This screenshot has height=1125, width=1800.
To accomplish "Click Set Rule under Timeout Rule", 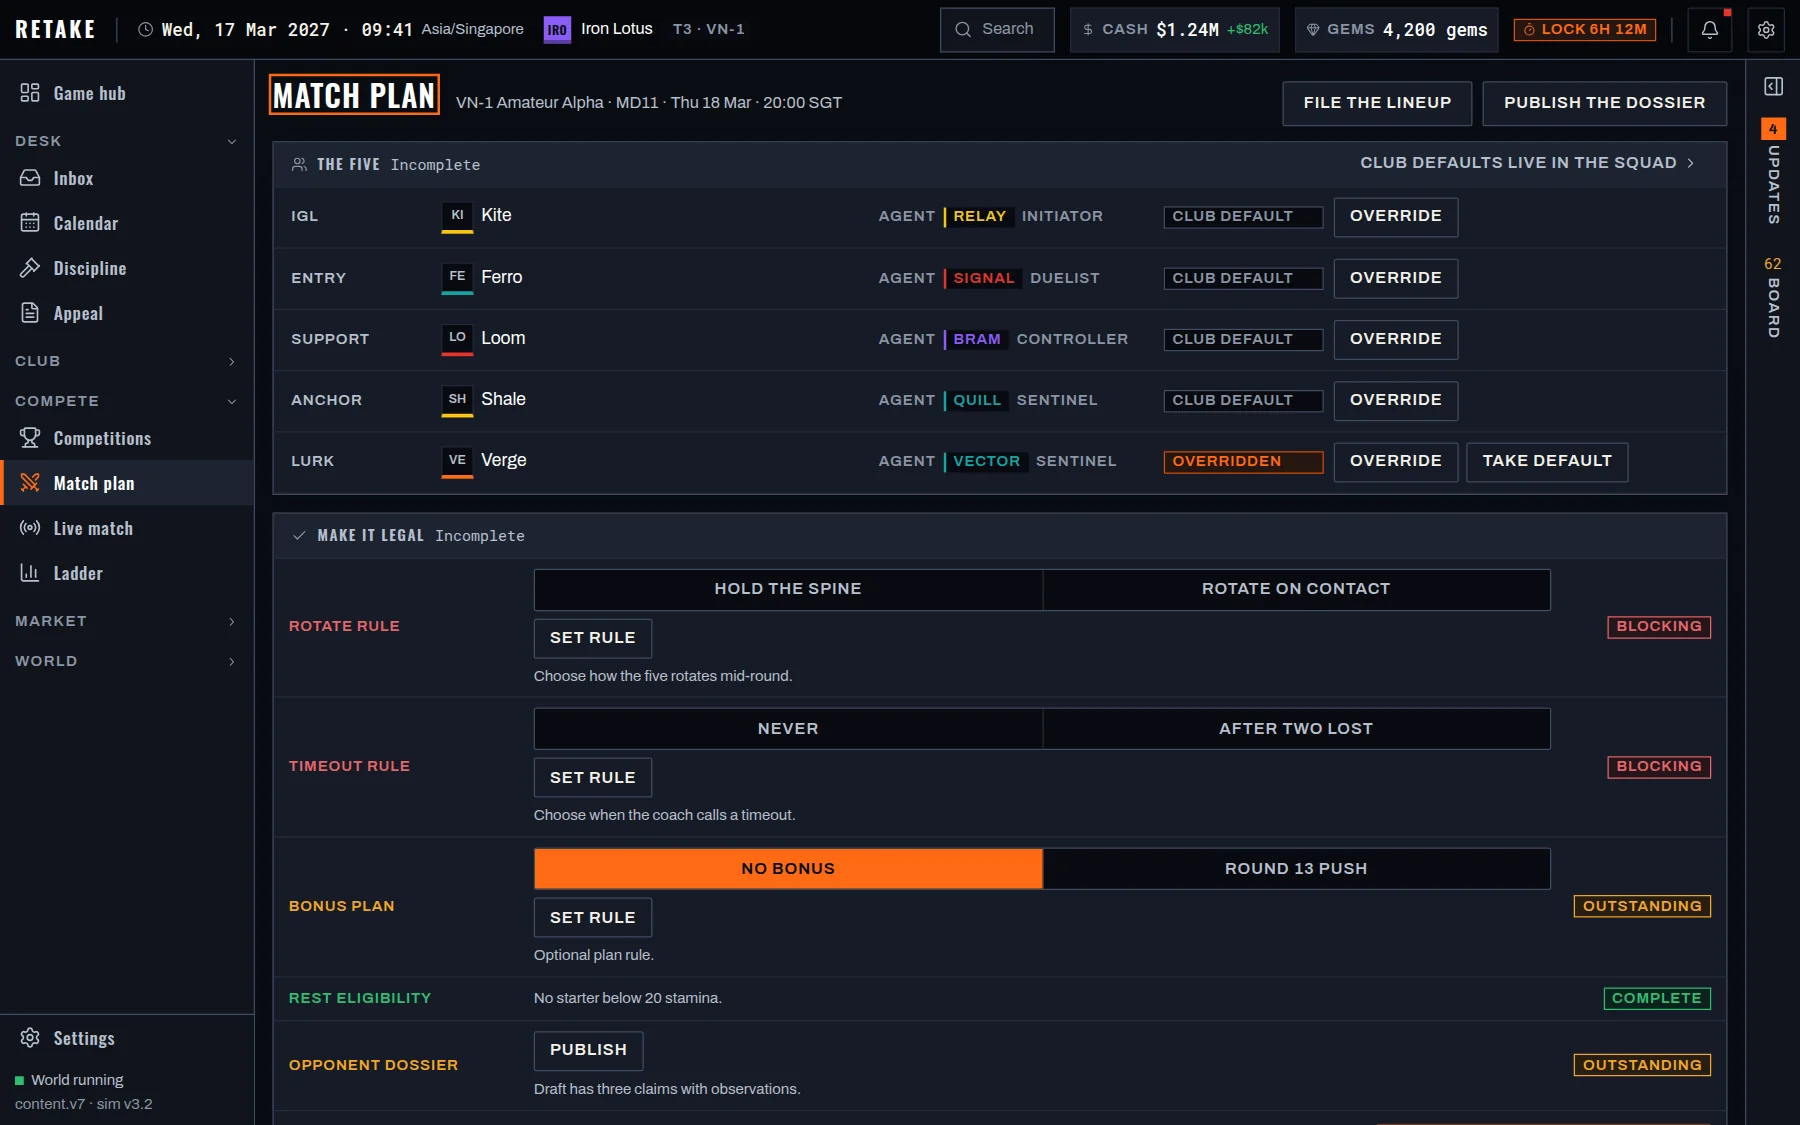I will (593, 778).
